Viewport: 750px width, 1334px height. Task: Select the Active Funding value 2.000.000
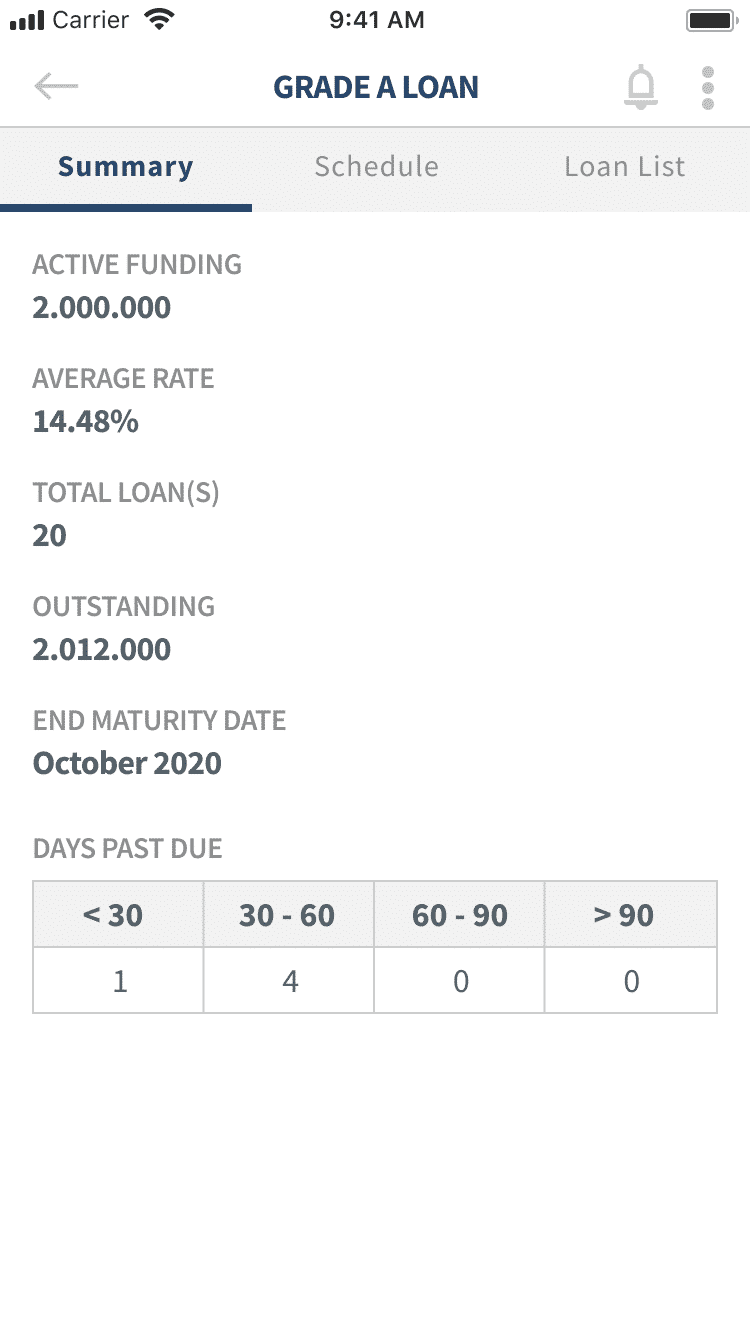tap(102, 307)
